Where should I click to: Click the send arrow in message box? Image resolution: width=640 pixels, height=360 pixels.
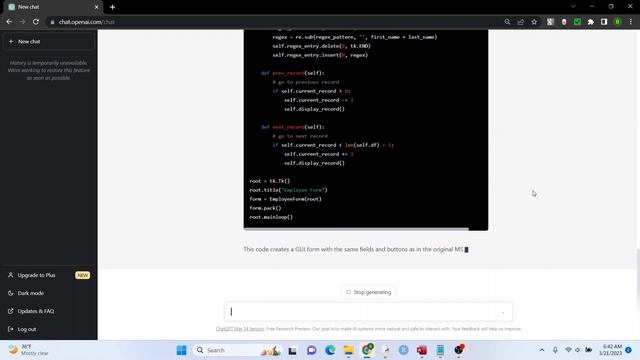[503, 312]
